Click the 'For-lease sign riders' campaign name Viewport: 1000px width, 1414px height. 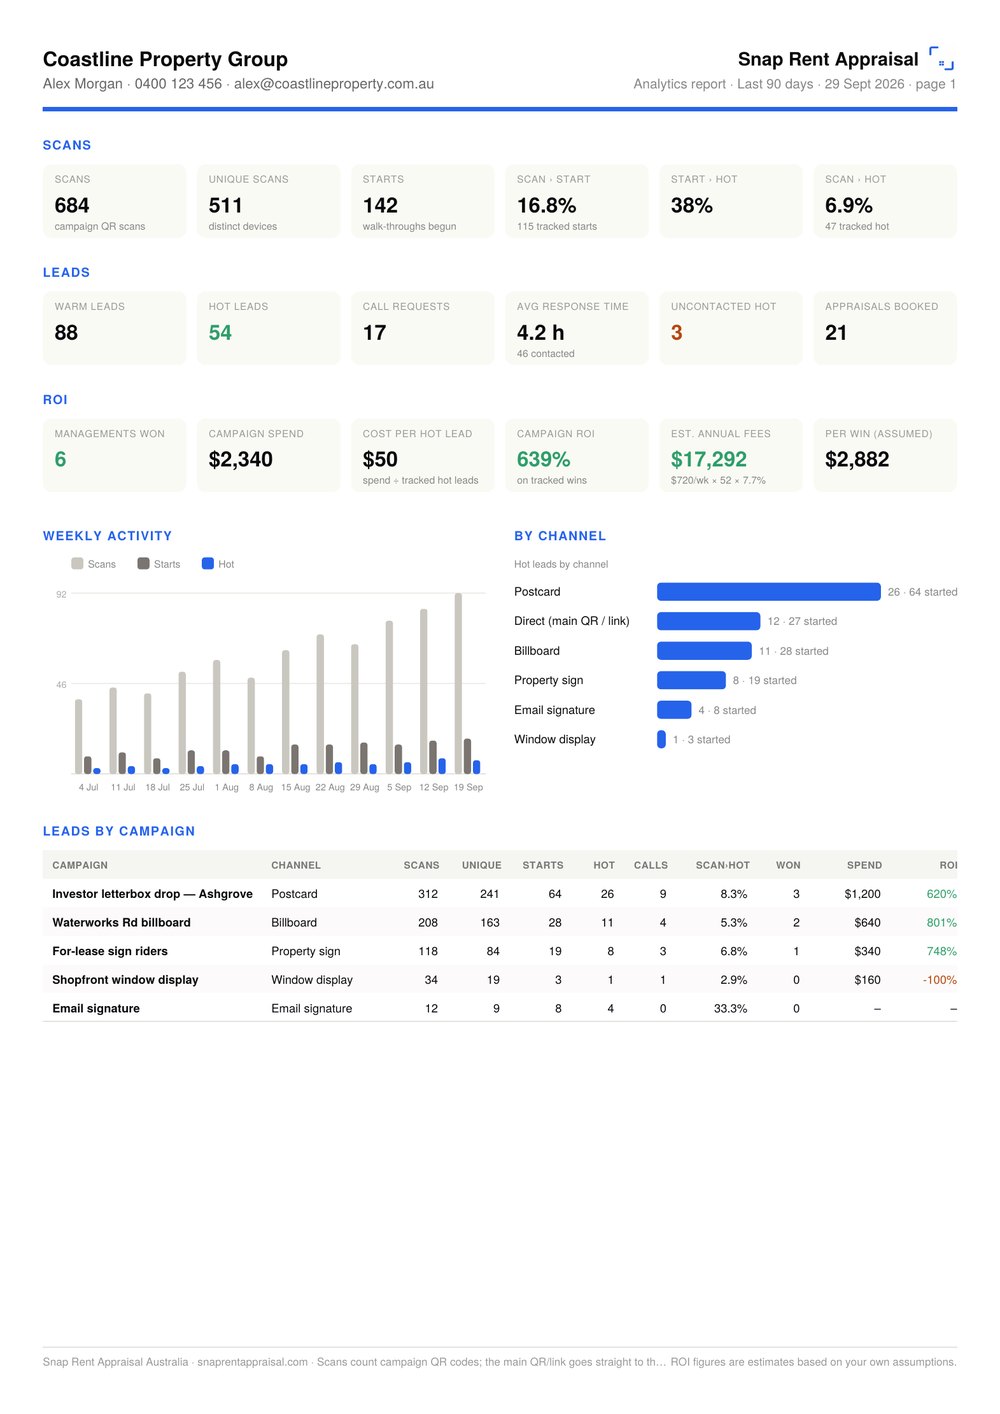[110, 951]
